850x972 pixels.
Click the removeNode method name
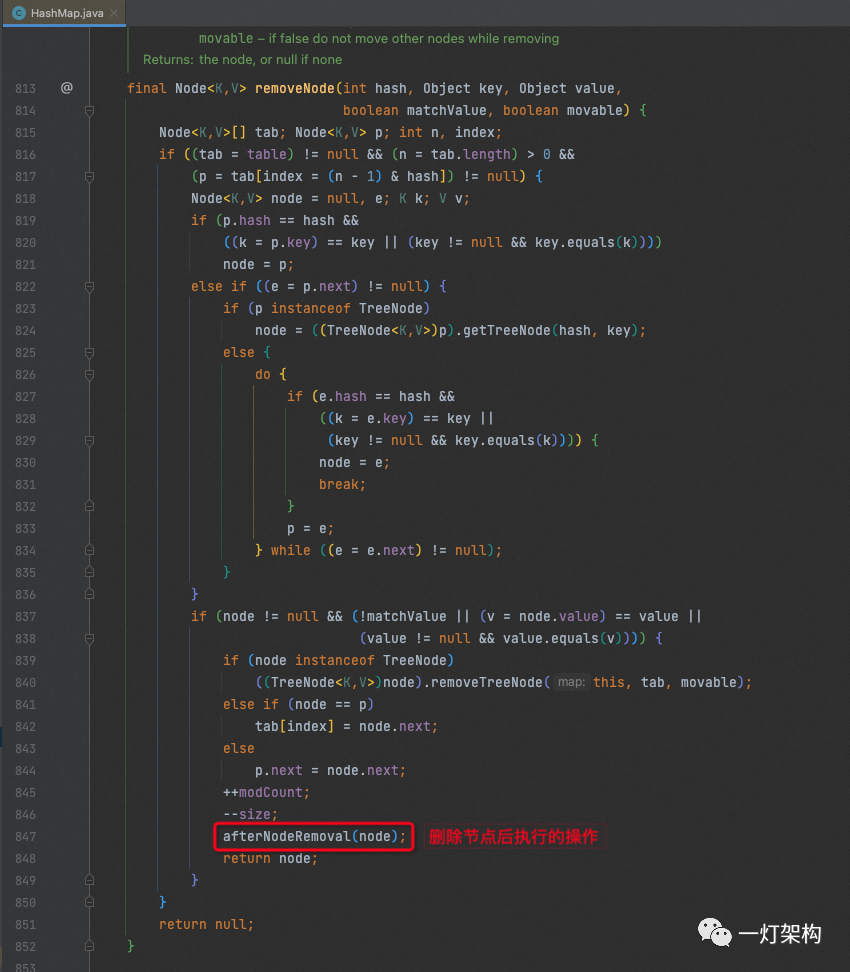294,89
